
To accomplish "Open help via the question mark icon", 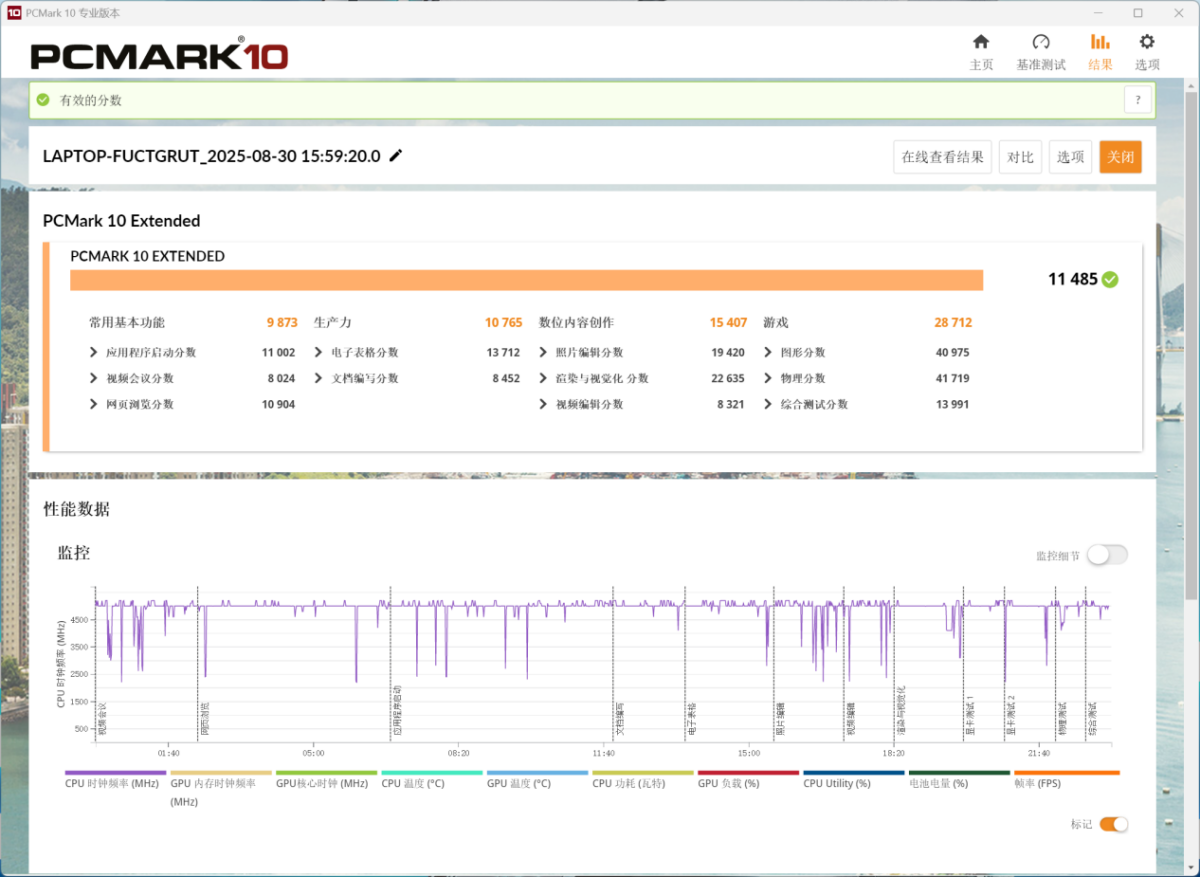I will click(1137, 100).
